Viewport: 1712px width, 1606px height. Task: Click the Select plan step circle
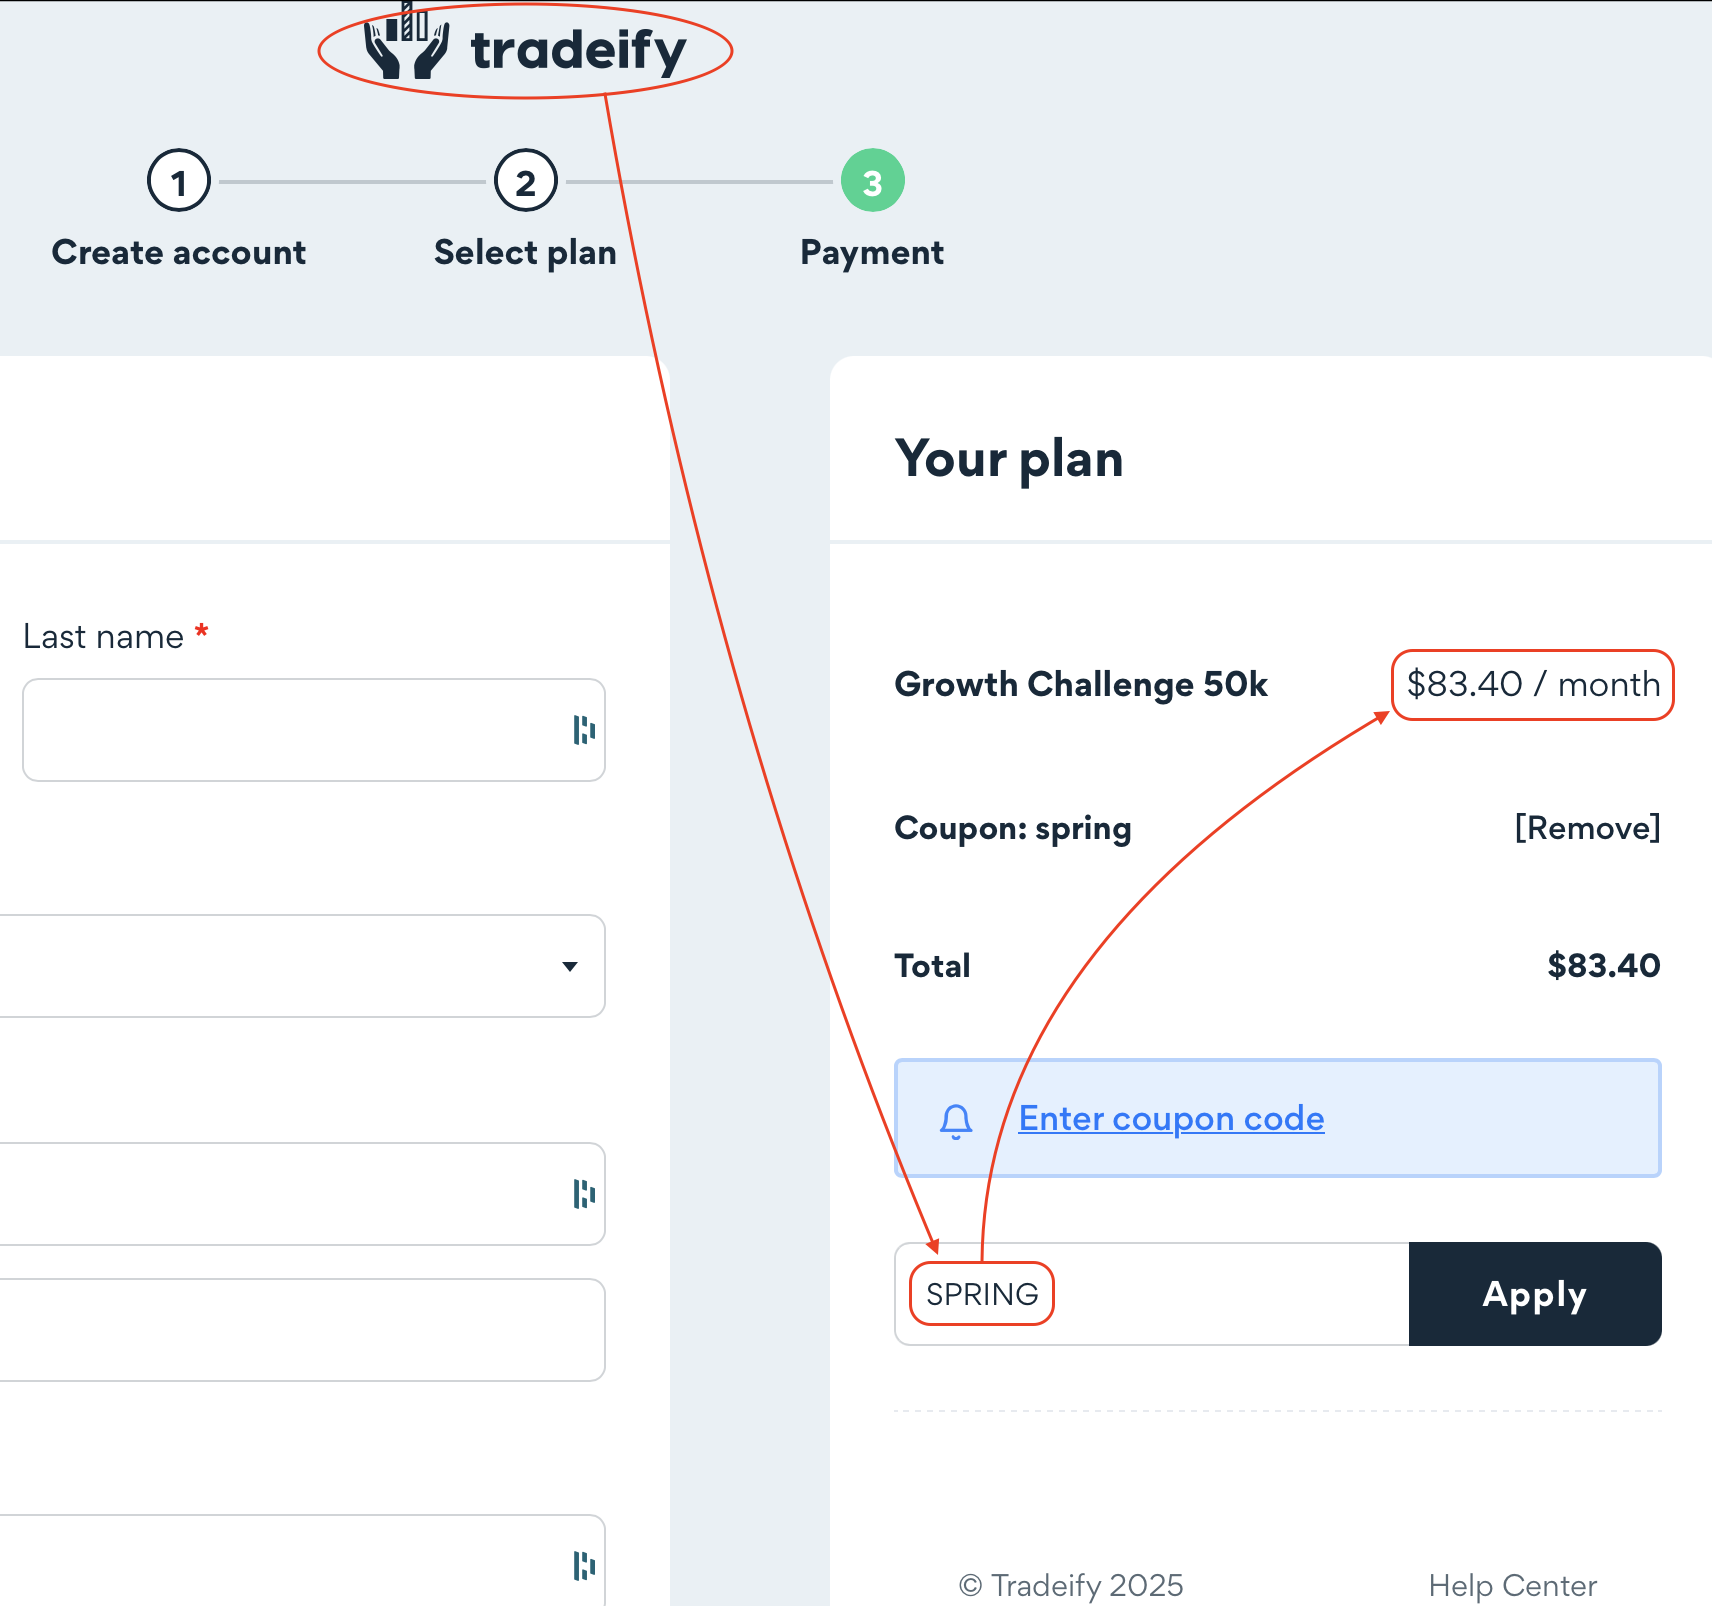525,181
